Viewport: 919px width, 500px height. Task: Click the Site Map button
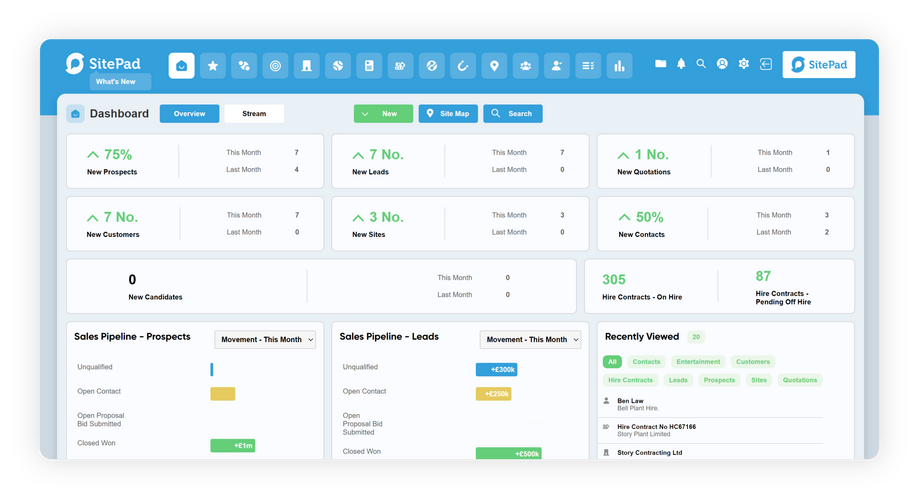(448, 114)
